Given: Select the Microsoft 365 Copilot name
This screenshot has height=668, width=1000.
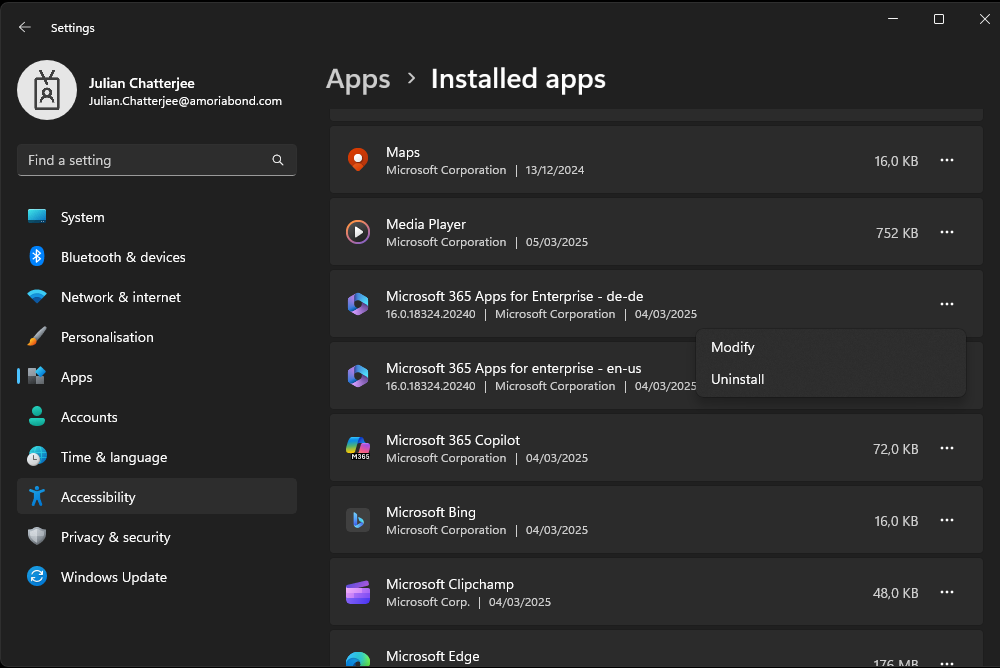Looking at the screenshot, I should pos(453,440).
